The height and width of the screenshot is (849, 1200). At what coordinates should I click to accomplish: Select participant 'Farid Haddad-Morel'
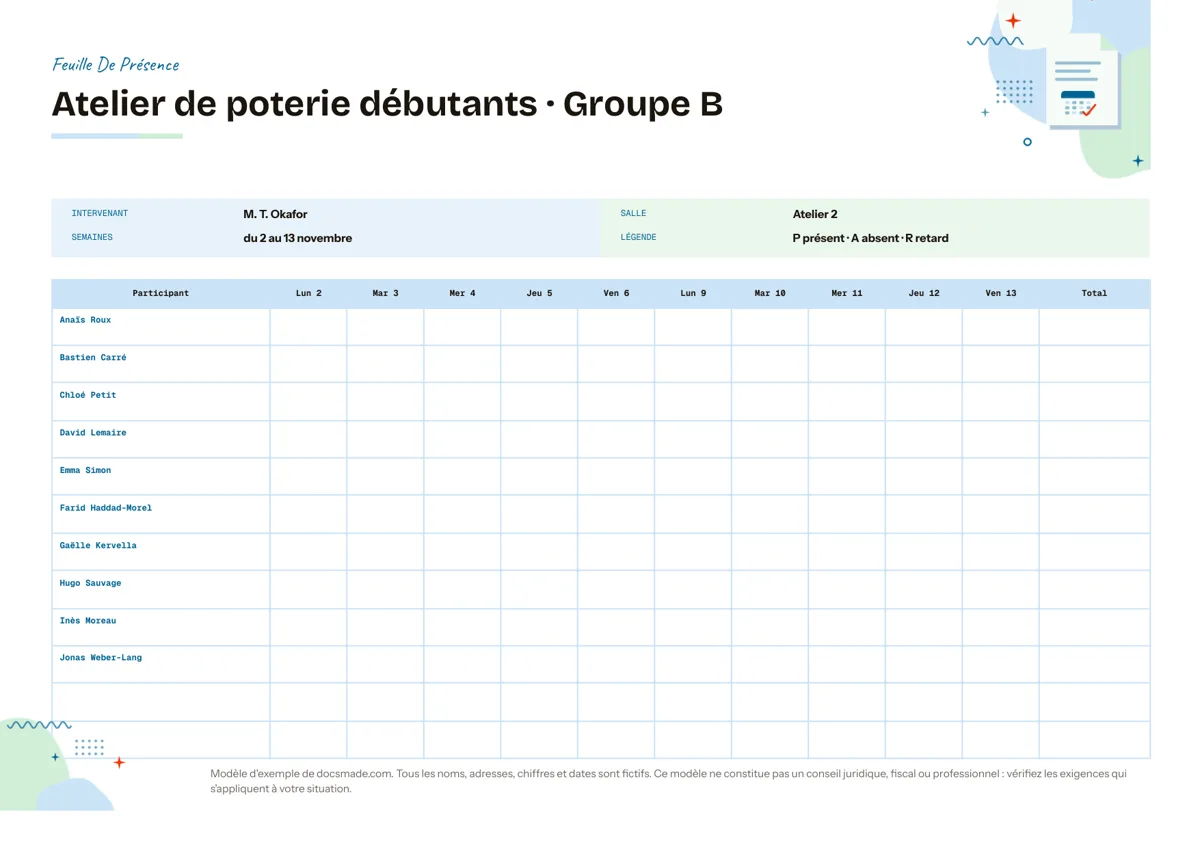[x=106, y=508]
